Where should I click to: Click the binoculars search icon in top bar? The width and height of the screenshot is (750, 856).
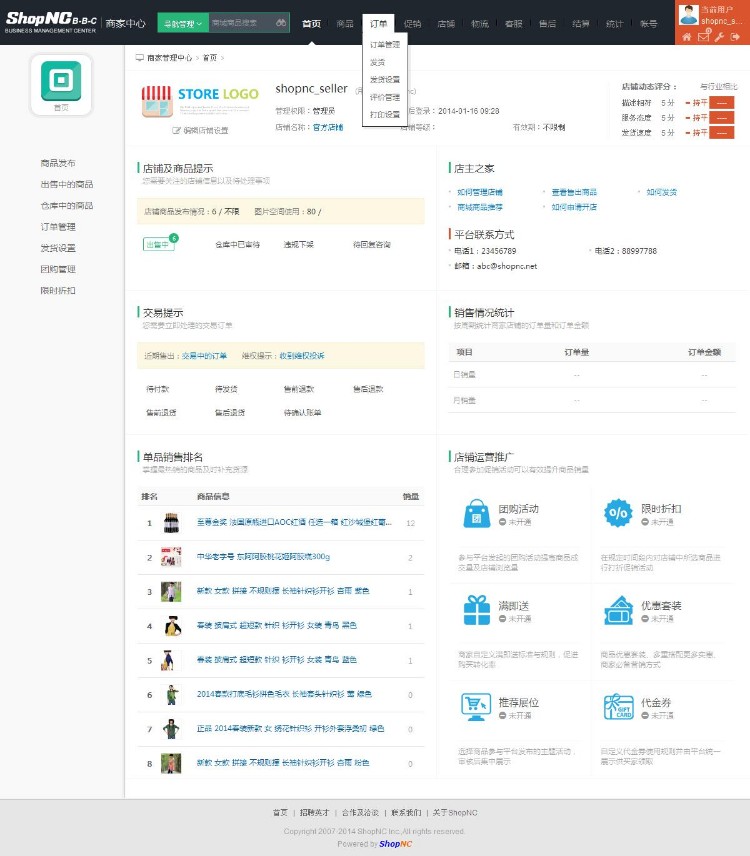(x=282, y=22)
